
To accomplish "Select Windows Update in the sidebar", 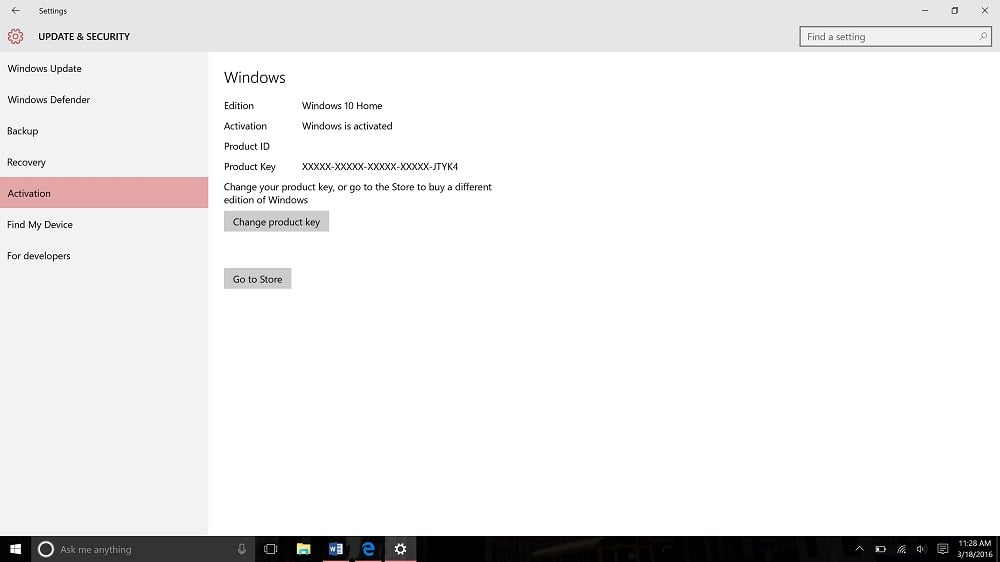I will tap(104, 68).
